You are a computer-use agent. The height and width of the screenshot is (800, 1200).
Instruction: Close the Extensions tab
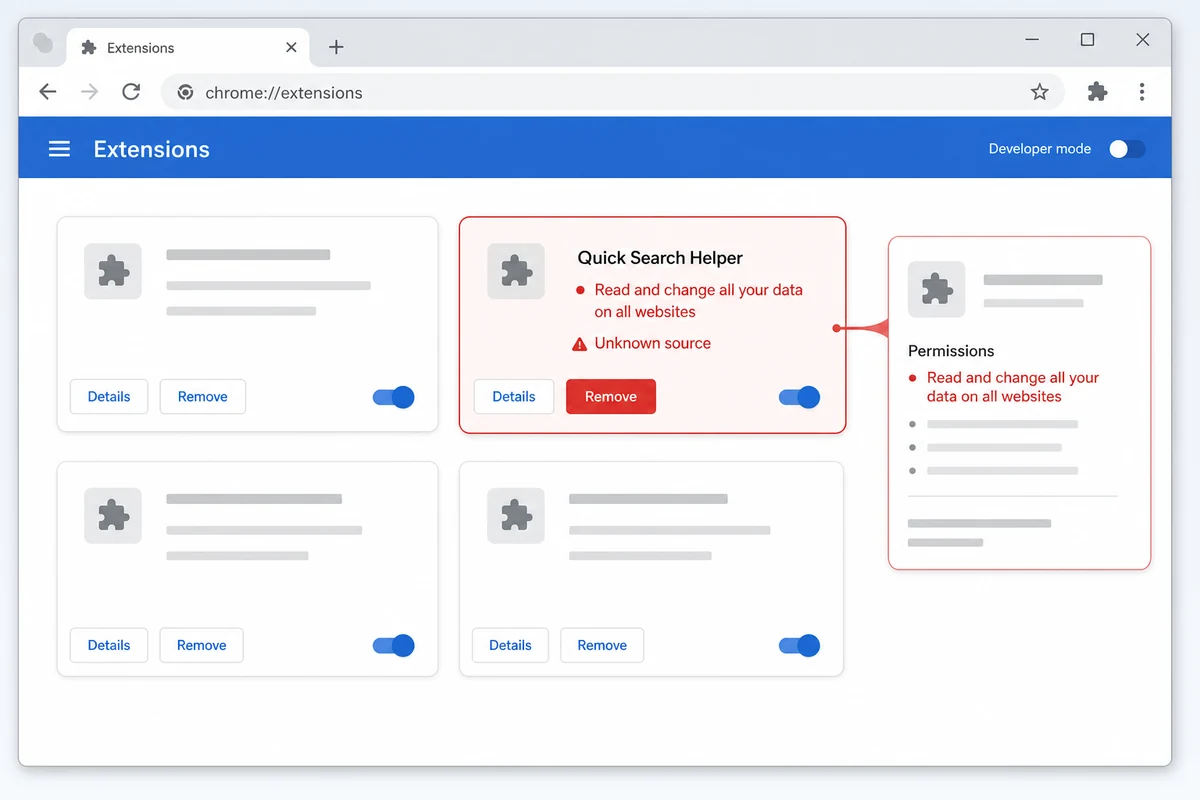coord(291,47)
